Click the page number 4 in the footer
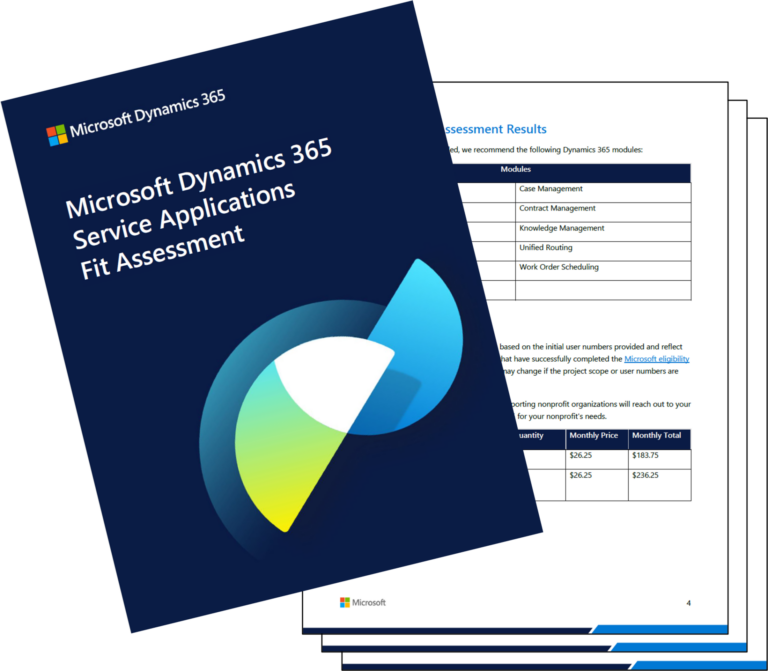The height and width of the screenshot is (671, 768). pos(688,603)
